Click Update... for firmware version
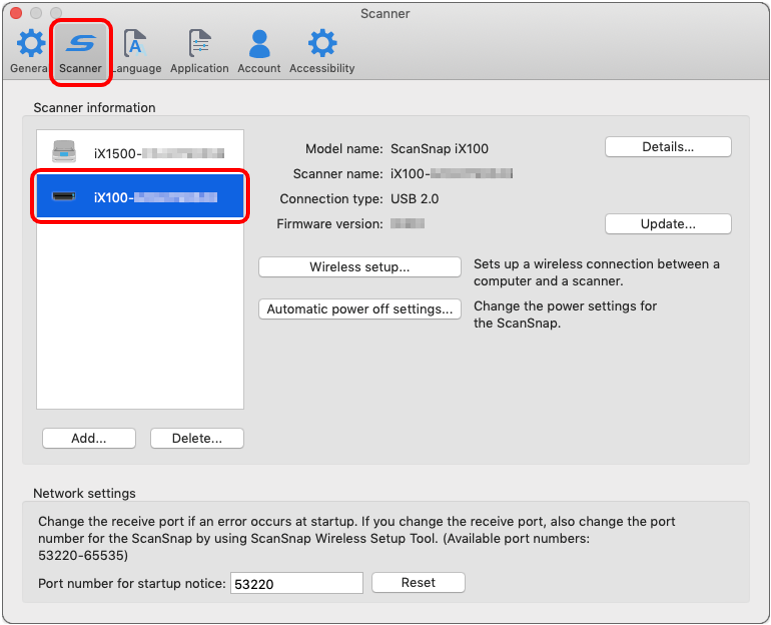The height and width of the screenshot is (625, 771). click(x=668, y=224)
